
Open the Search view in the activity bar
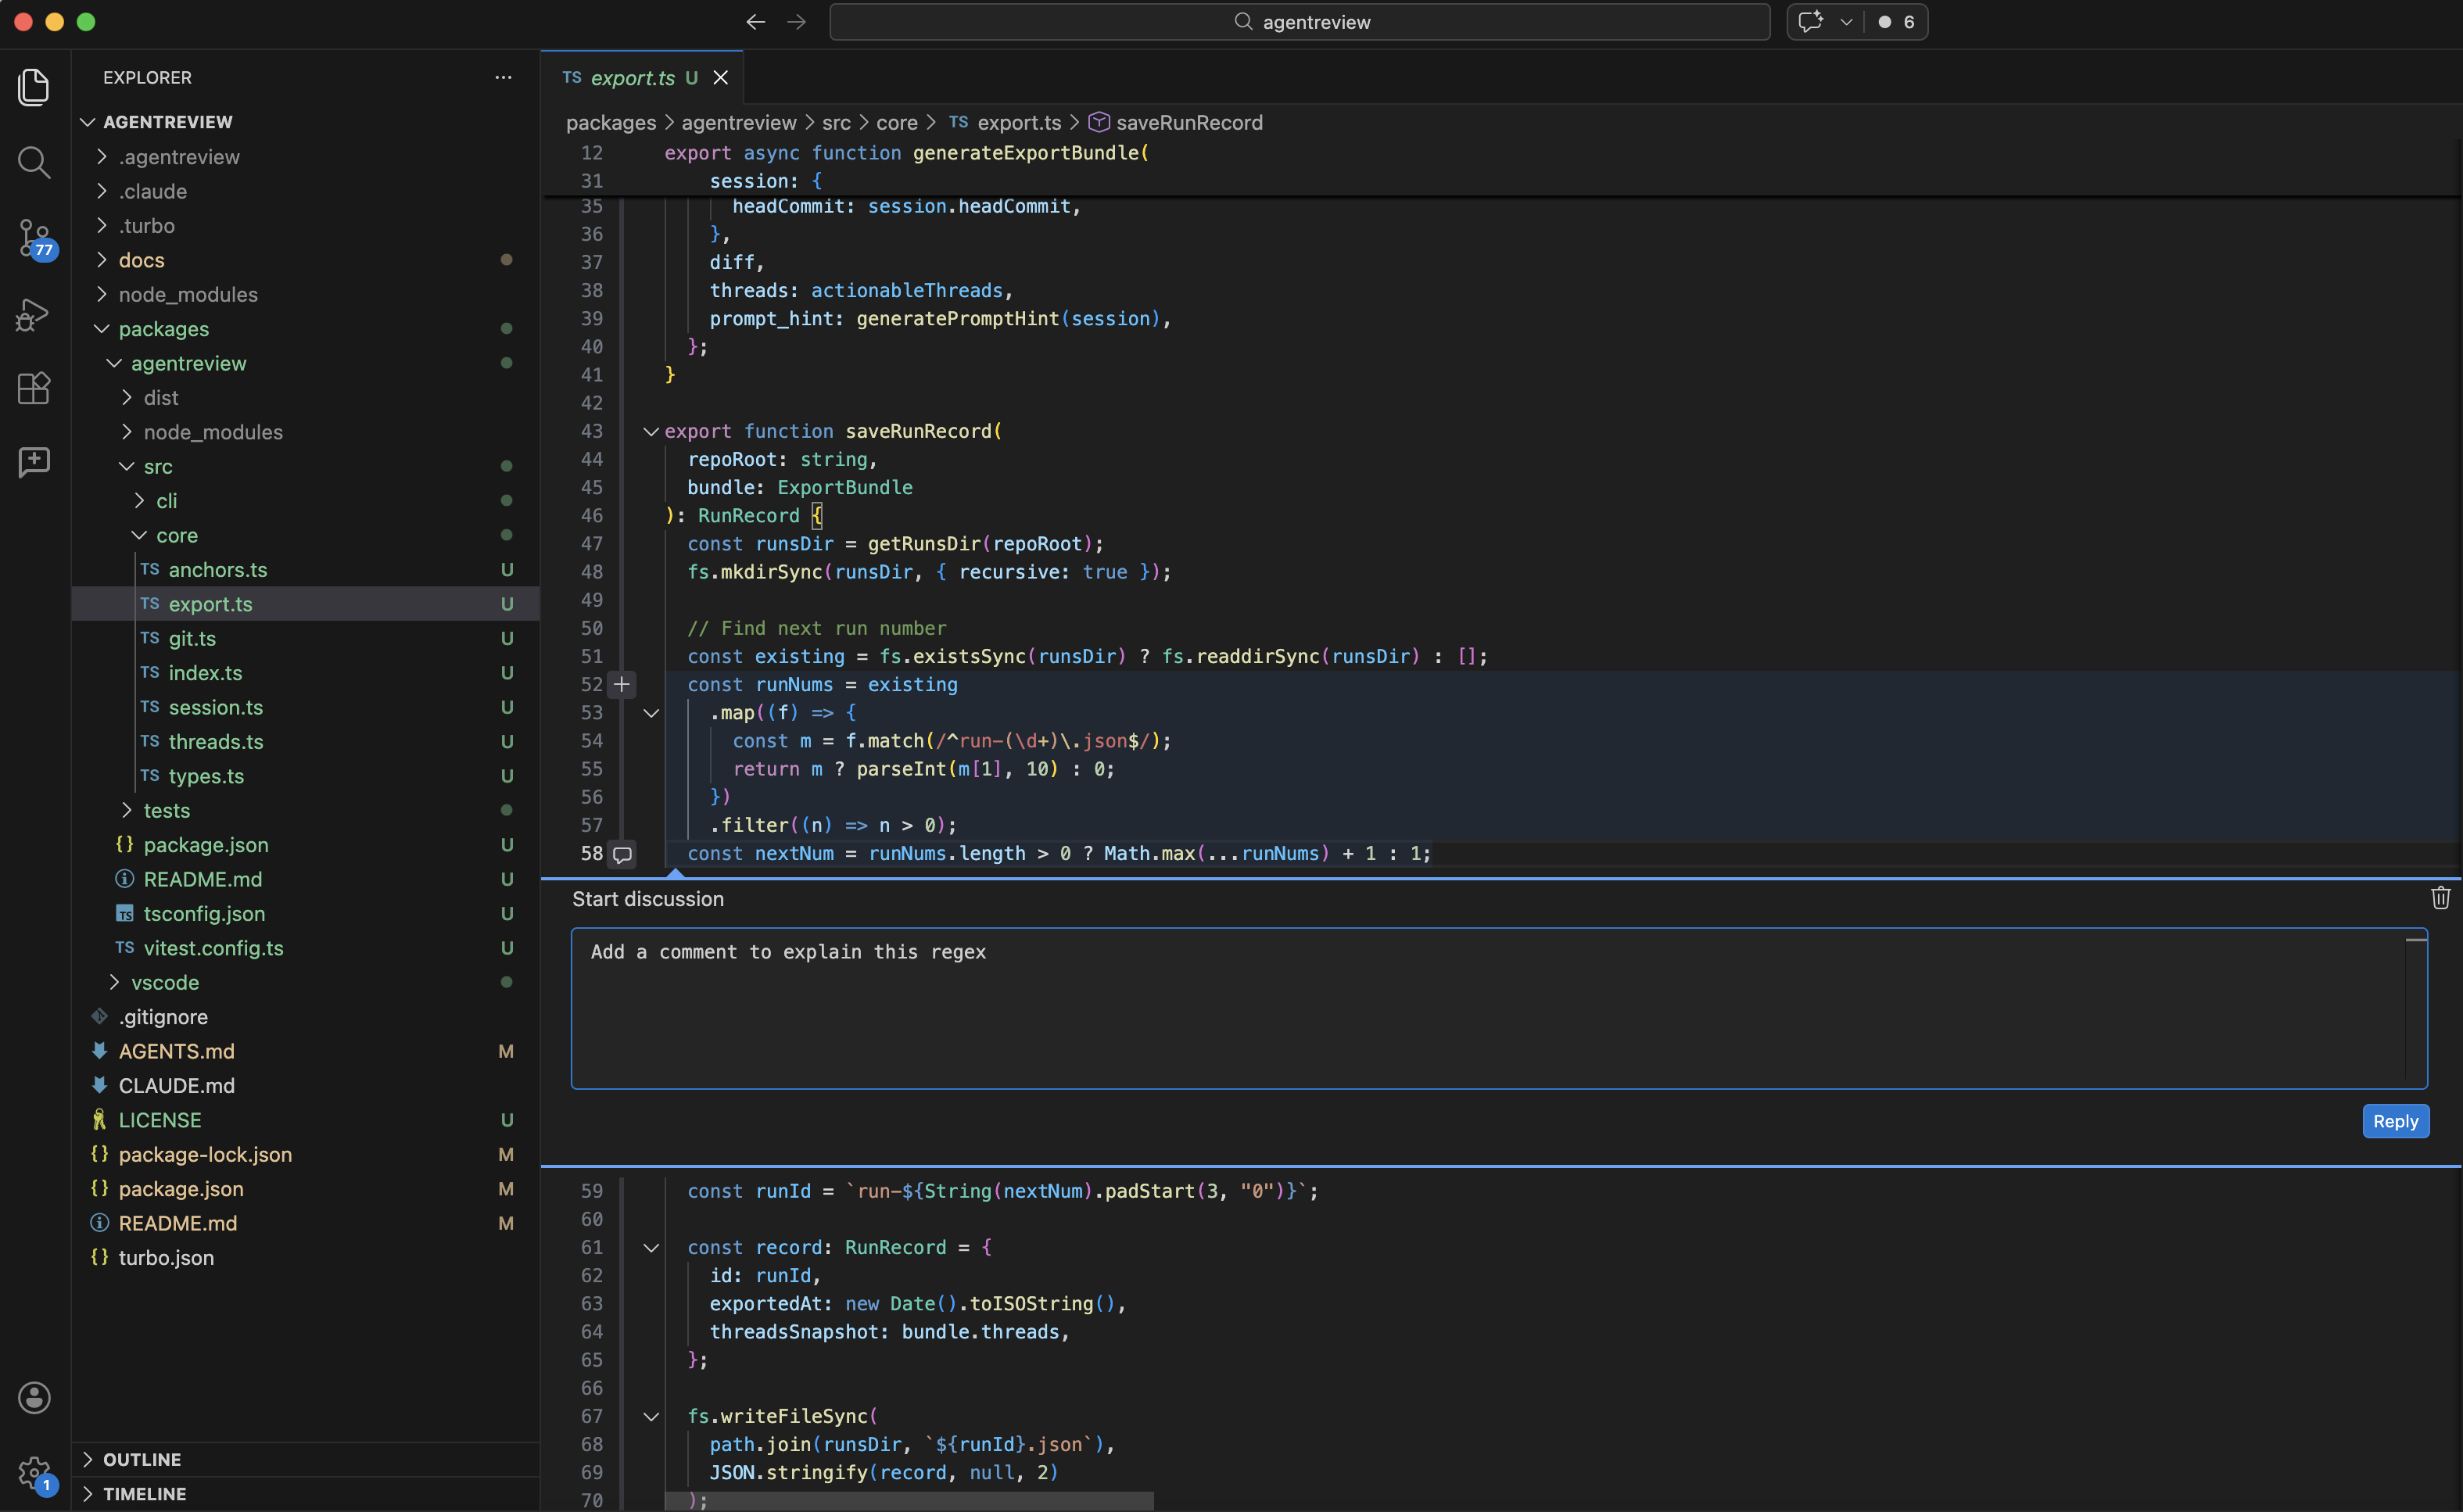click(34, 163)
